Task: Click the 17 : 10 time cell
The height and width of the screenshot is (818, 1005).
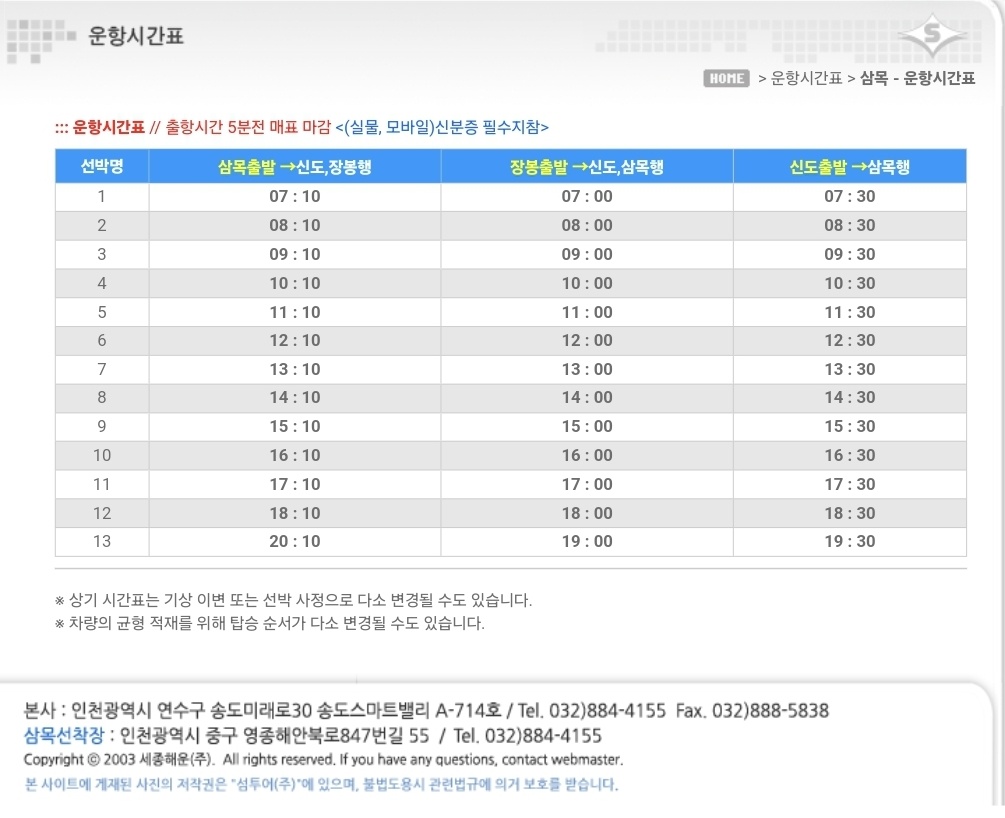Action: [x=295, y=484]
